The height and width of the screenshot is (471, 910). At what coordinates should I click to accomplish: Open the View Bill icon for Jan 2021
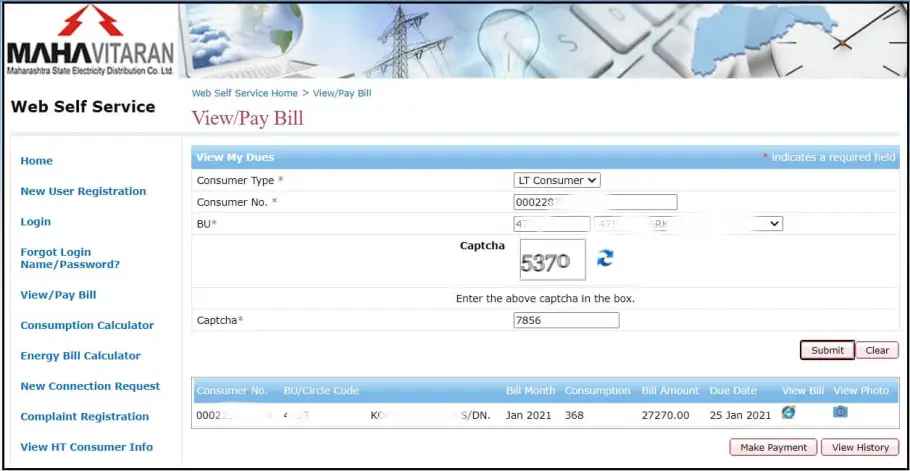coord(788,412)
